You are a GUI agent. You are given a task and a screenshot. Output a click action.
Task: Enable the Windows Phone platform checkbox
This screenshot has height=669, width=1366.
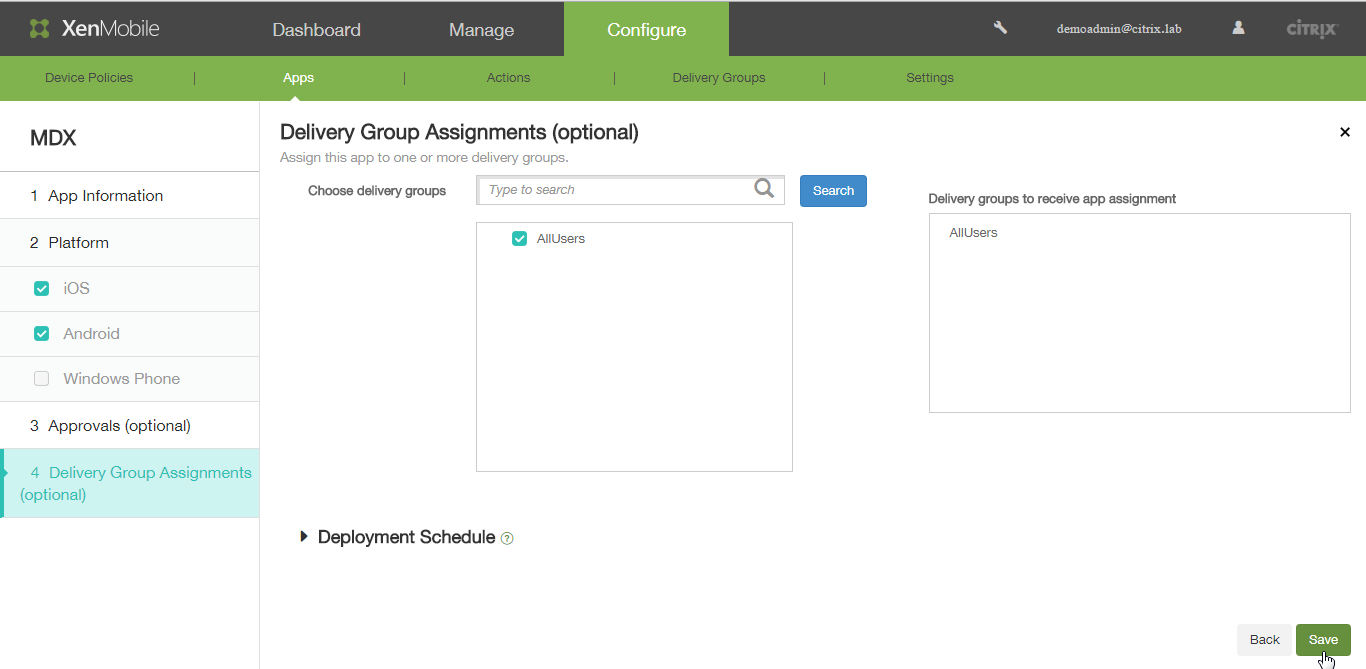pyautogui.click(x=41, y=379)
